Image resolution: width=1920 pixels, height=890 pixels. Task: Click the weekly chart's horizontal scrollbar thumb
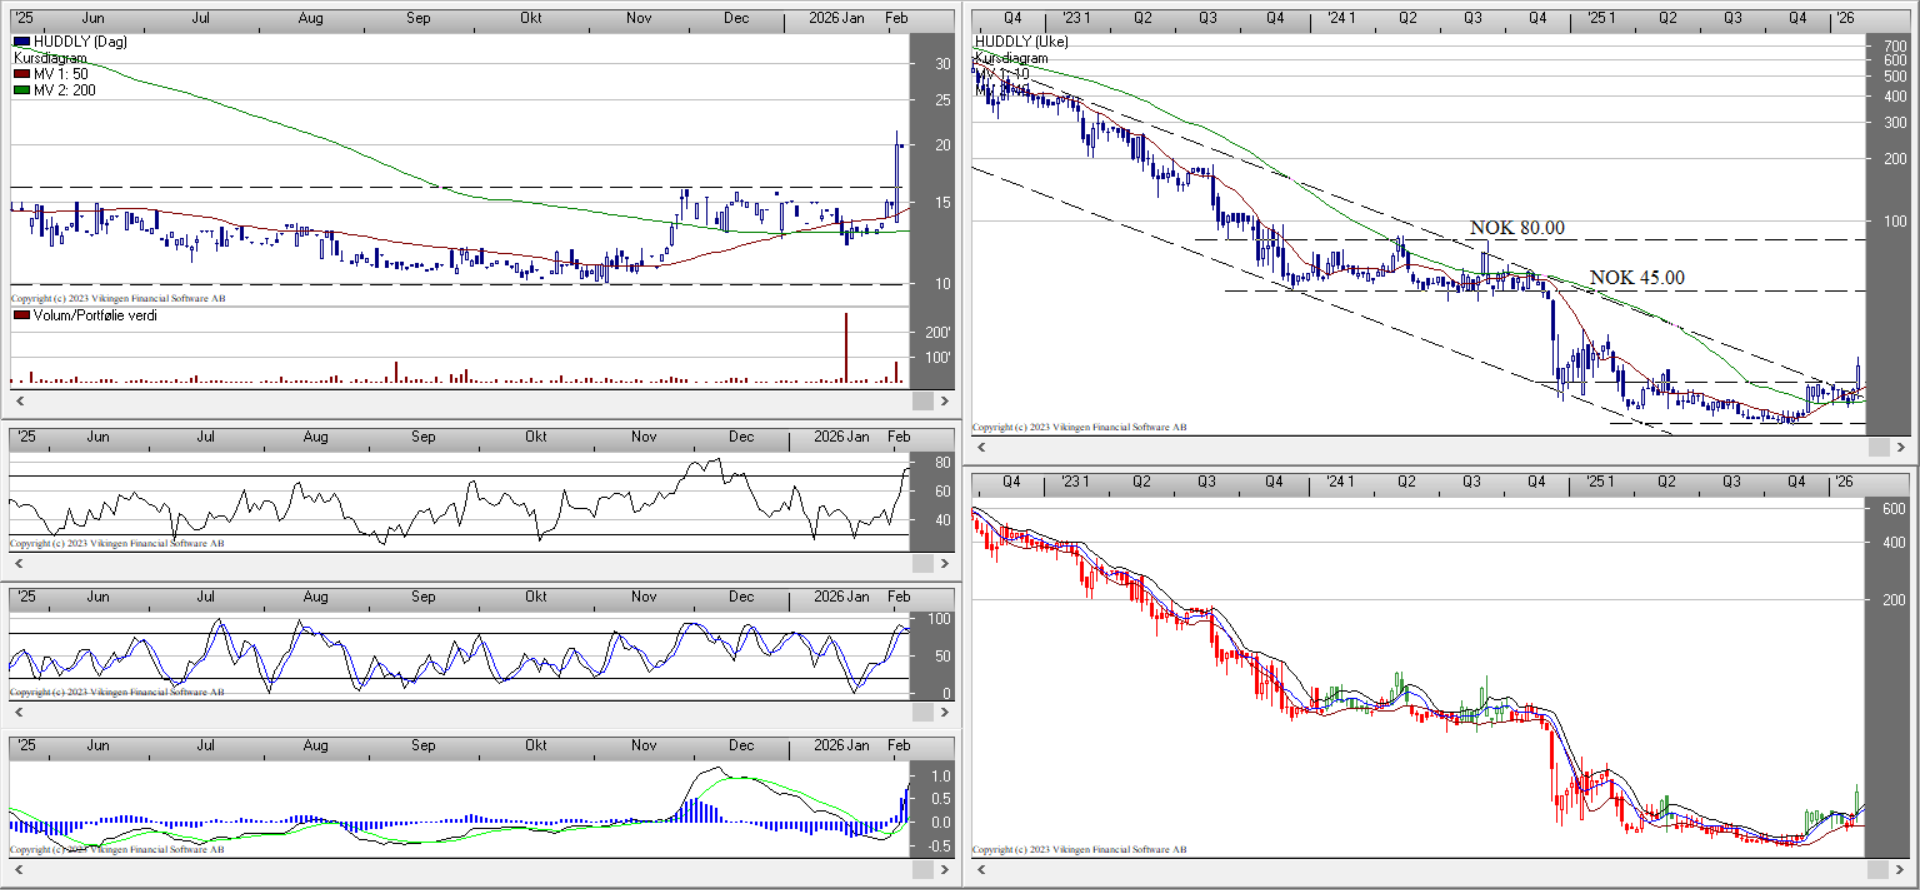1878,447
